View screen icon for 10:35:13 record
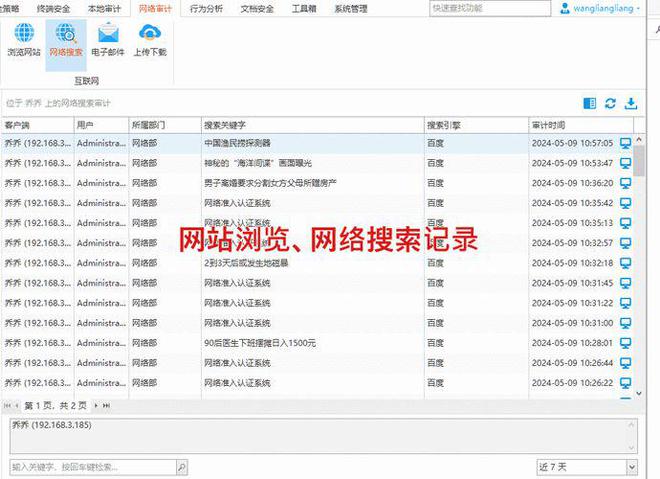The height and width of the screenshot is (479, 660). (625, 223)
